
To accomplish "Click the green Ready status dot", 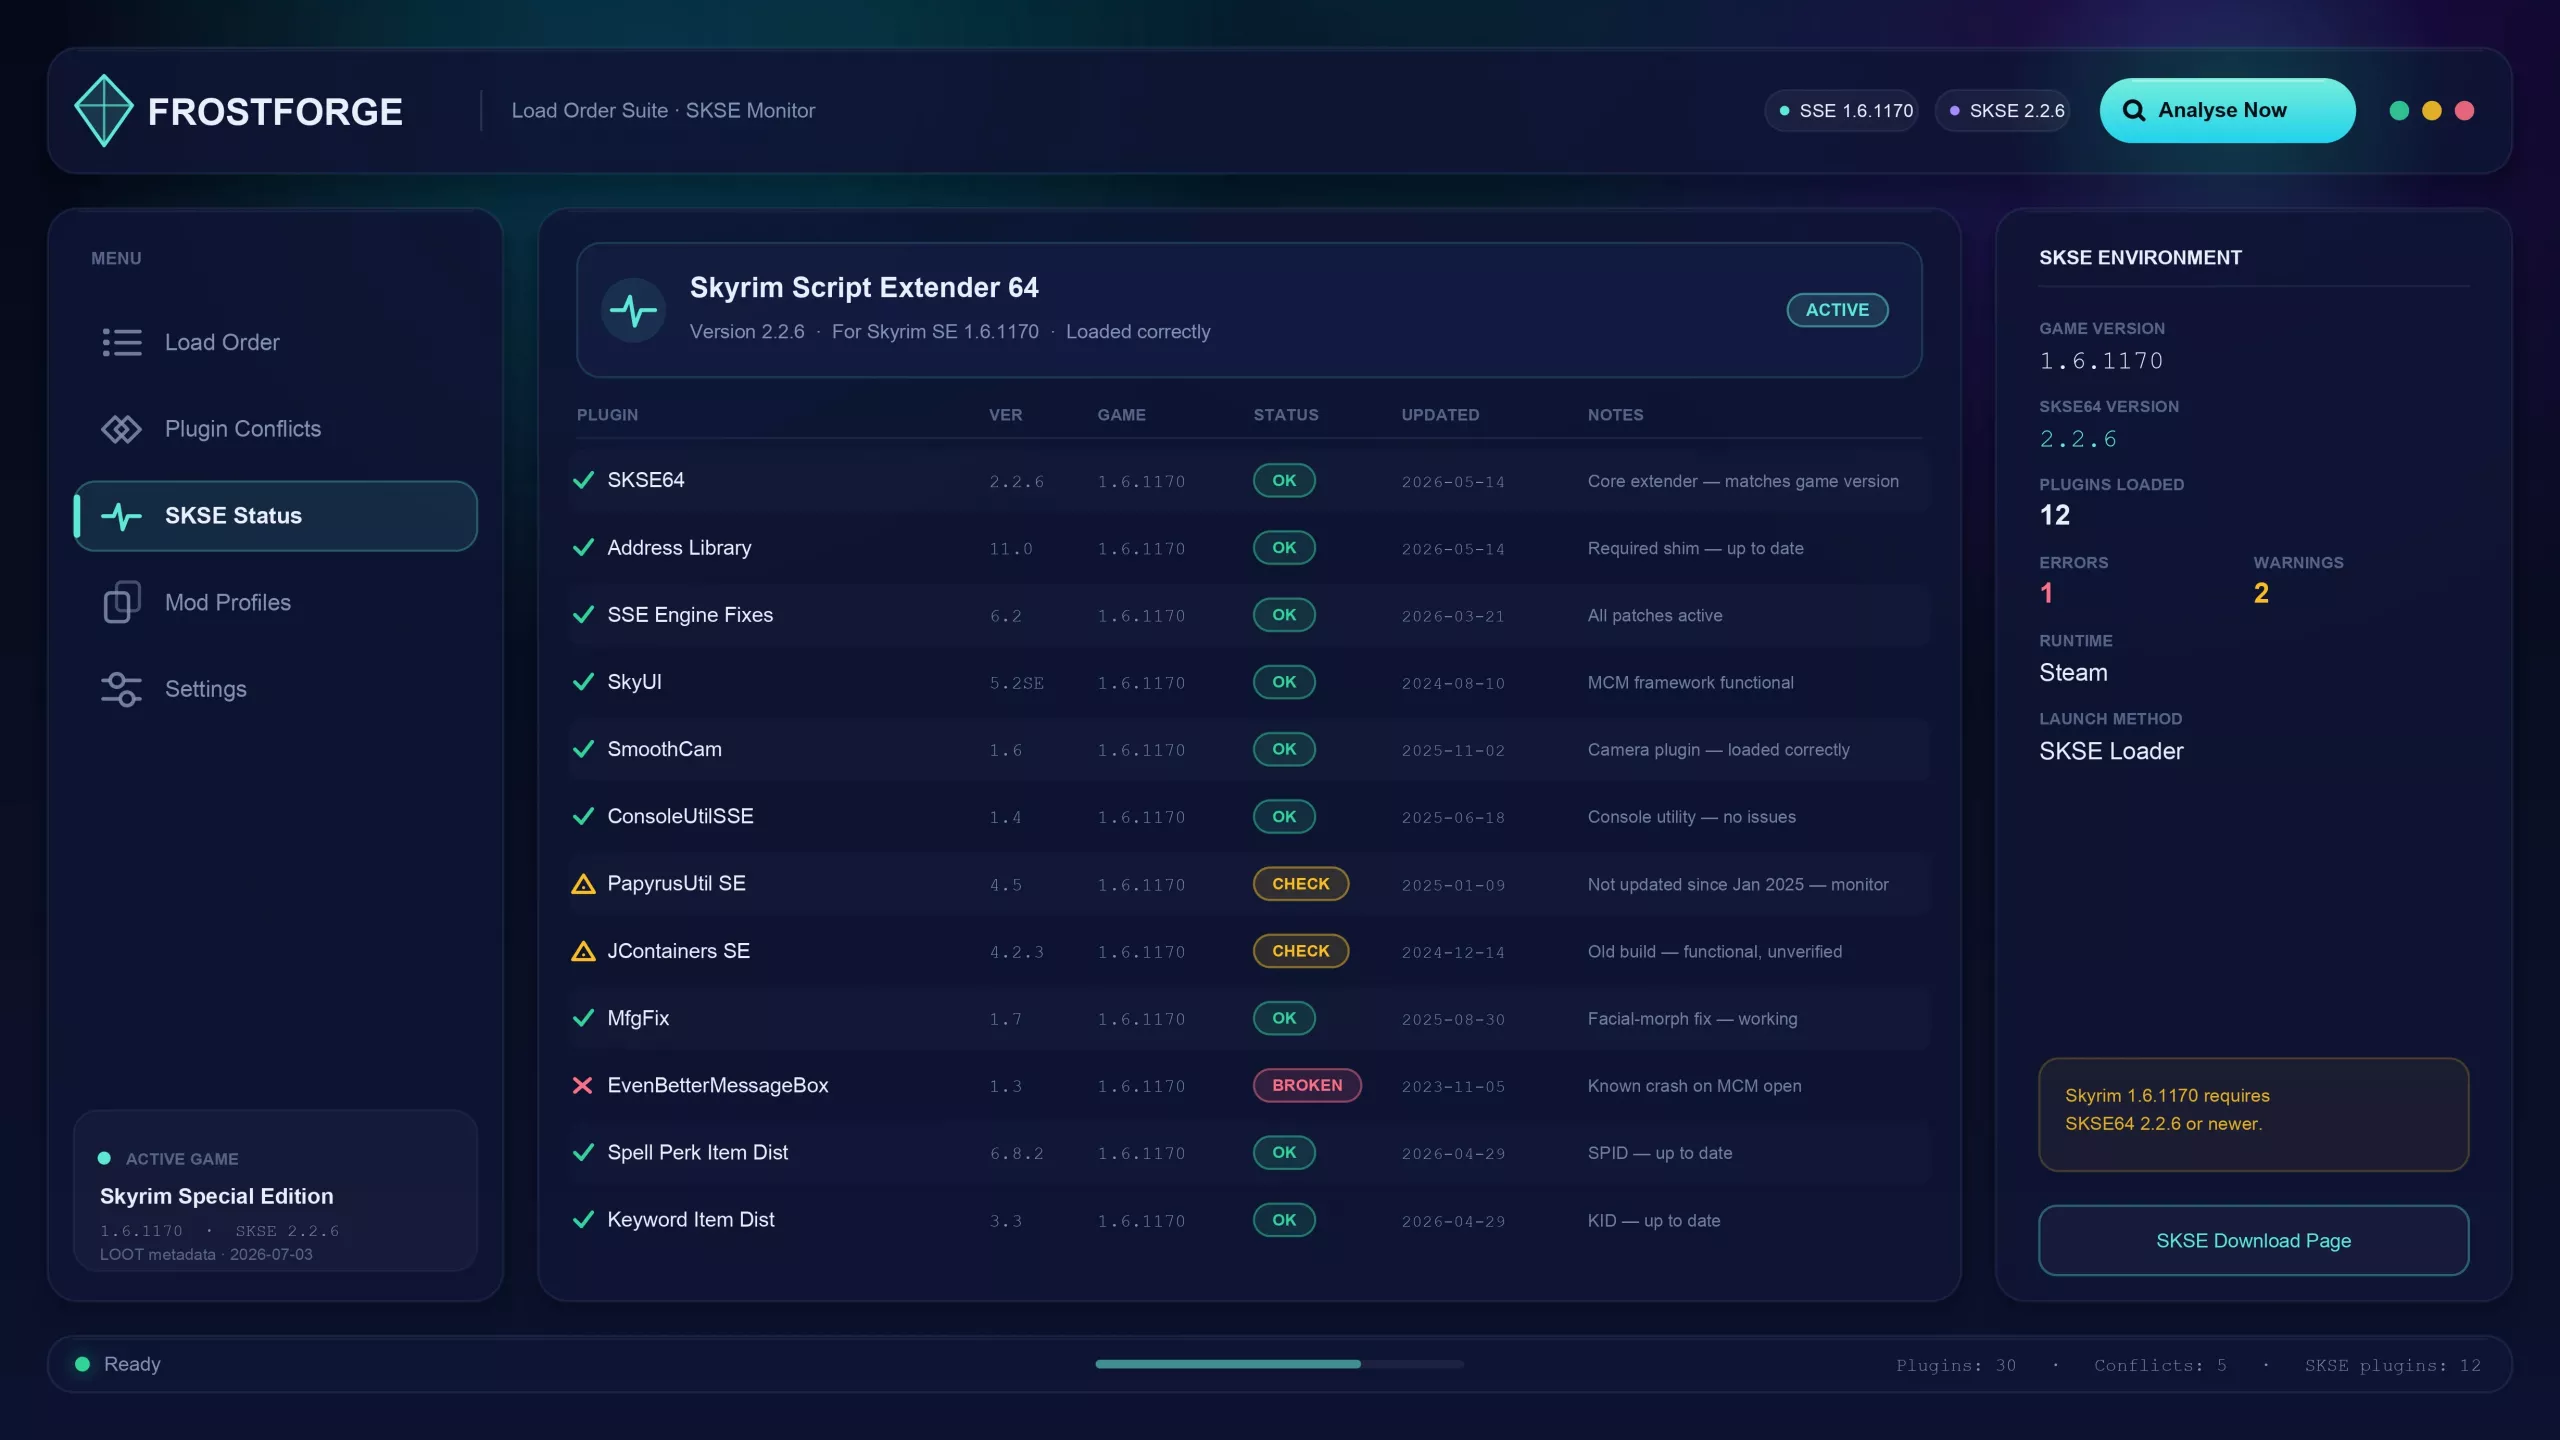I will point(83,1364).
